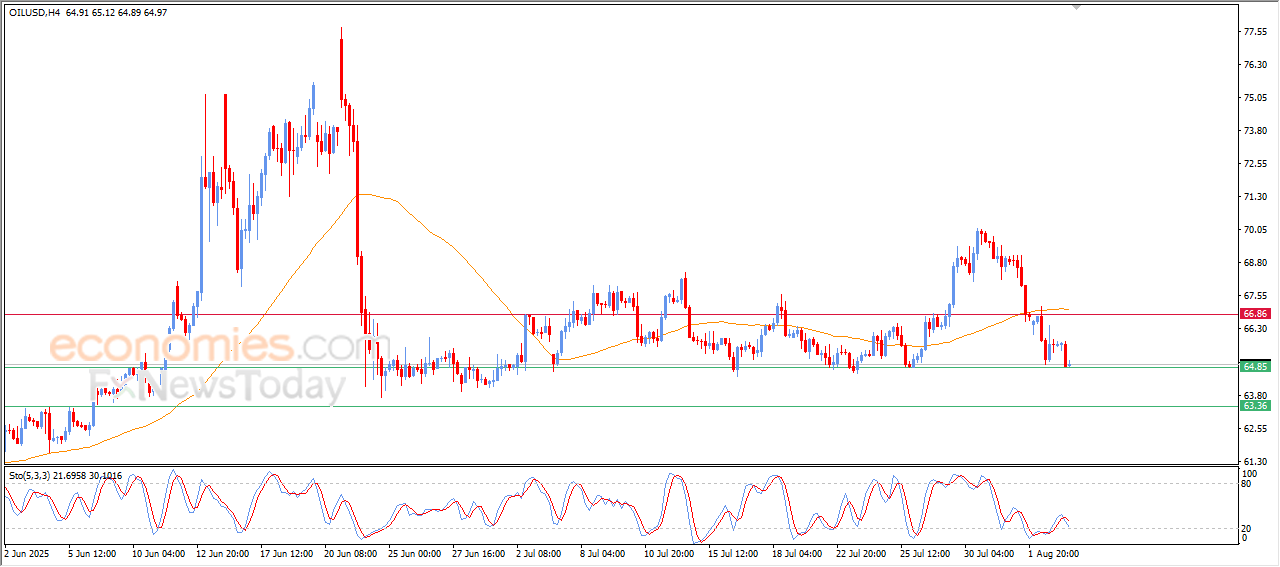This screenshot has width=1280, height=567.
Task: Click the 2 Jun 2025 date label
Action: click(26, 552)
